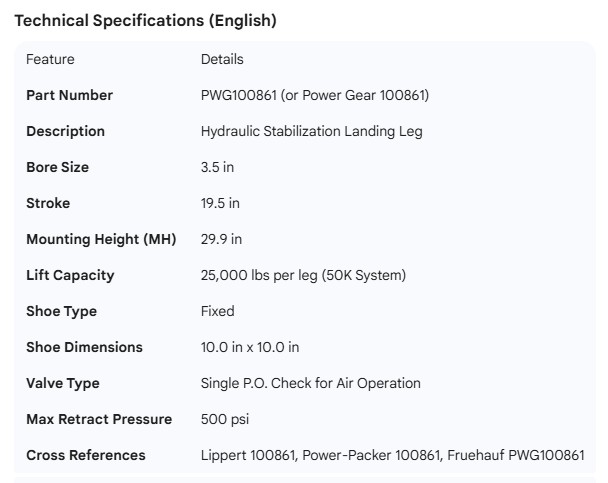Select the Mounting Height (MH) label
Viewport: 608px width, 483px height.
(101, 239)
